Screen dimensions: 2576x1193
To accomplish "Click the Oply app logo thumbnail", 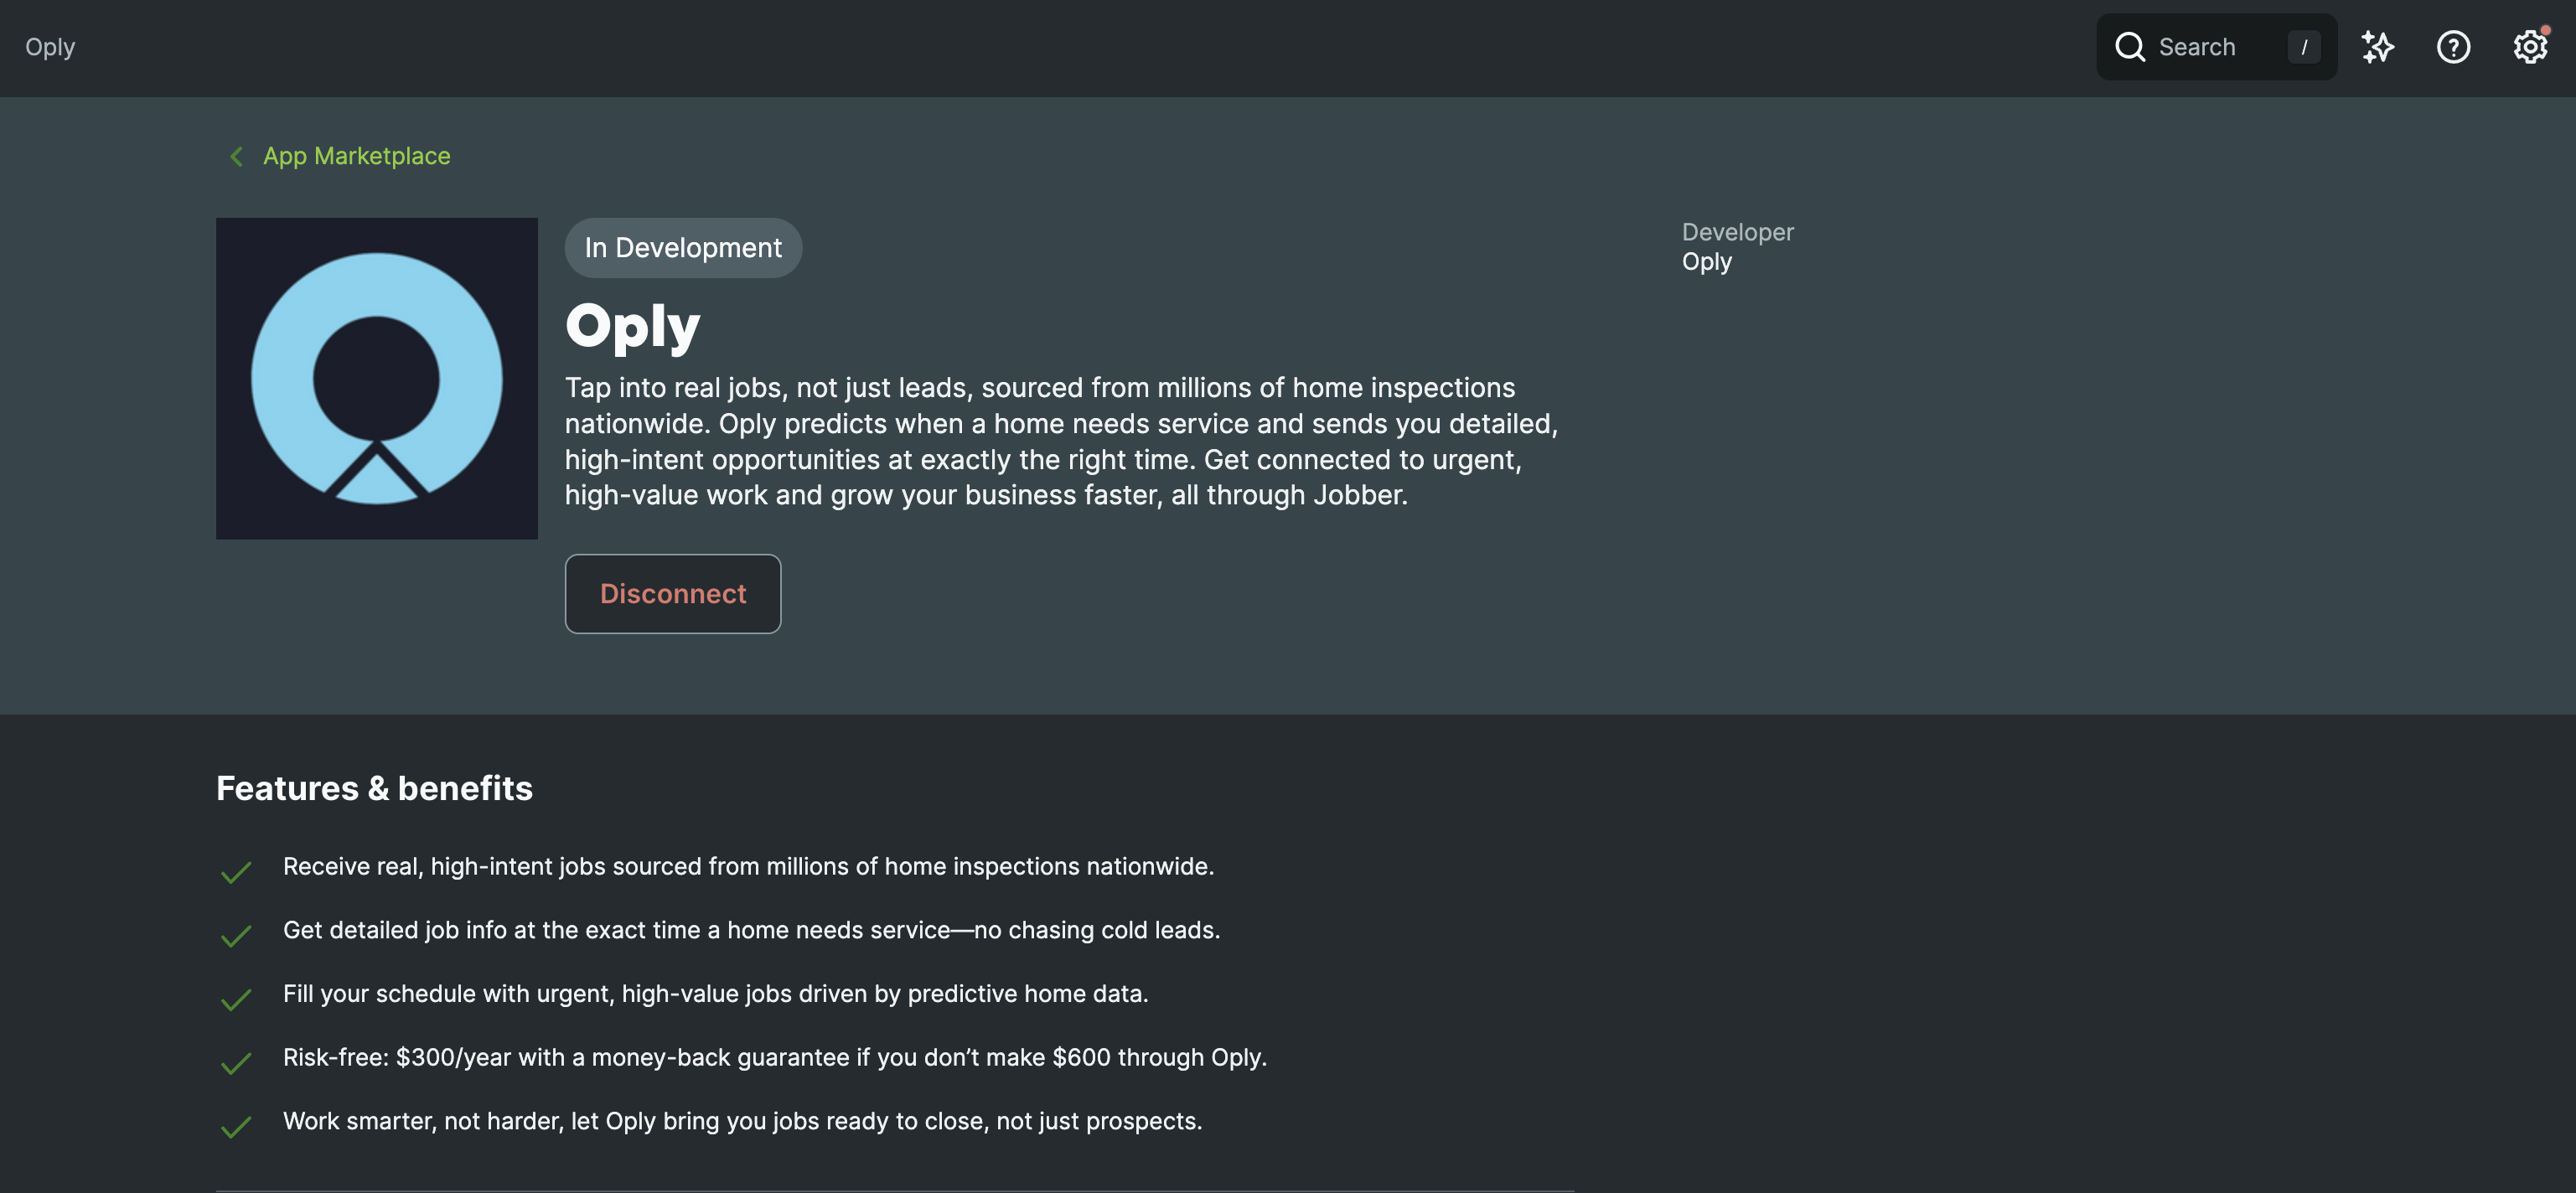I will [376, 377].
